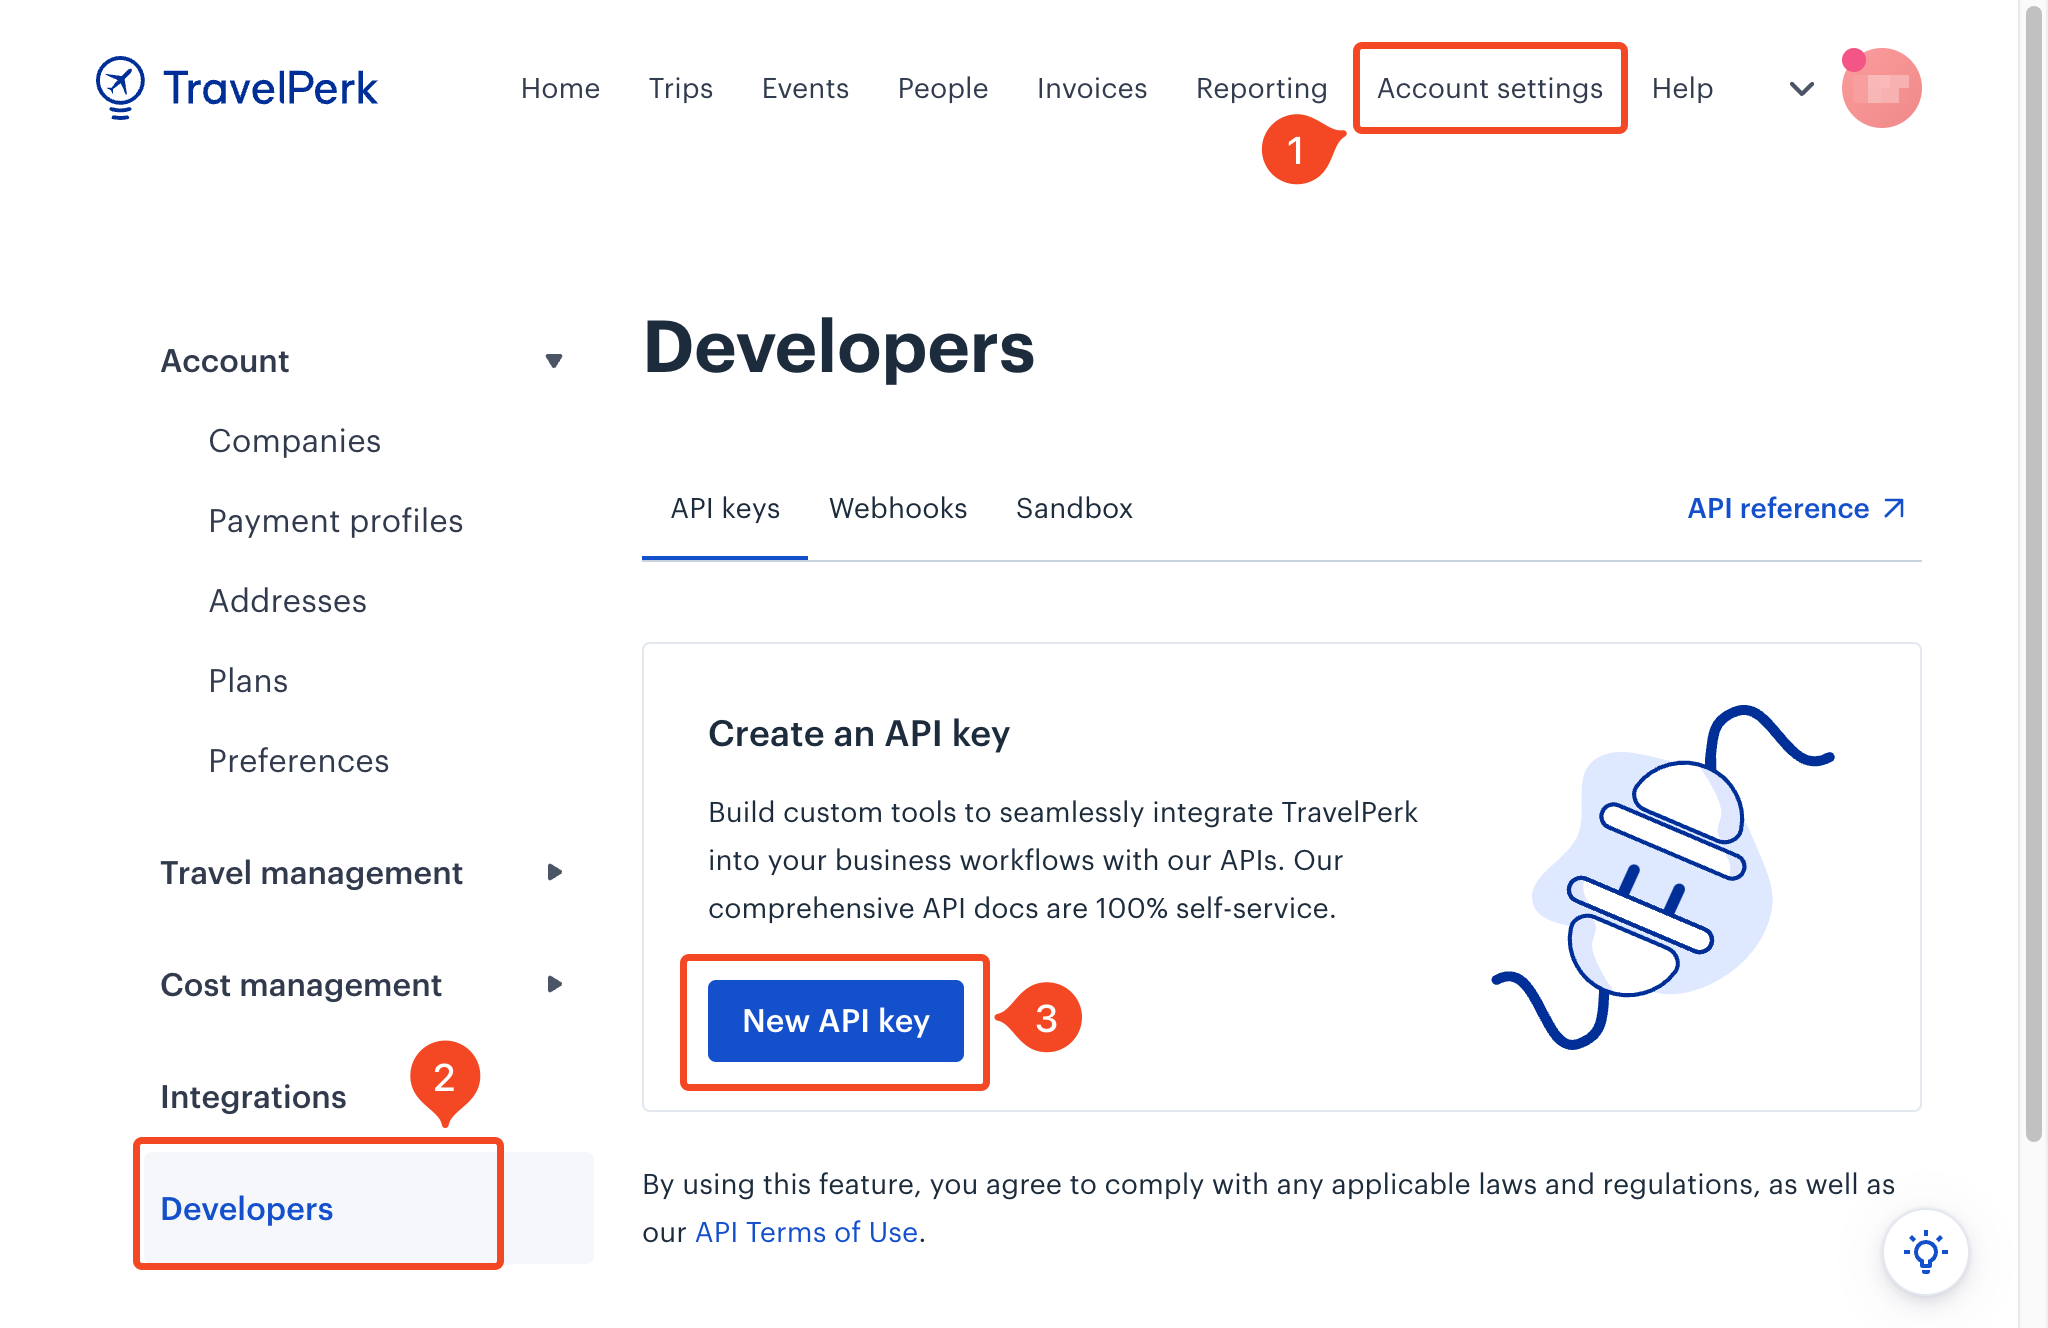
Task: Open Trips in top navigation
Action: click(680, 89)
